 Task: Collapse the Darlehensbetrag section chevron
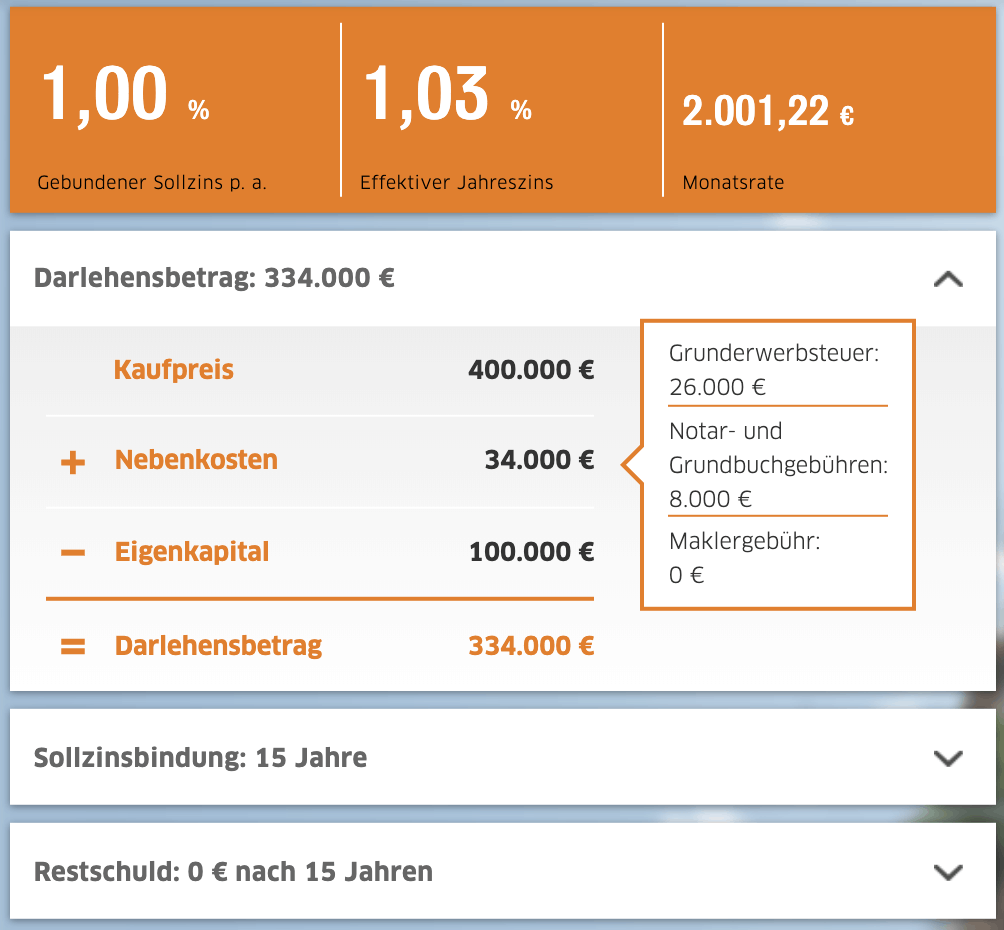click(x=947, y=280)
